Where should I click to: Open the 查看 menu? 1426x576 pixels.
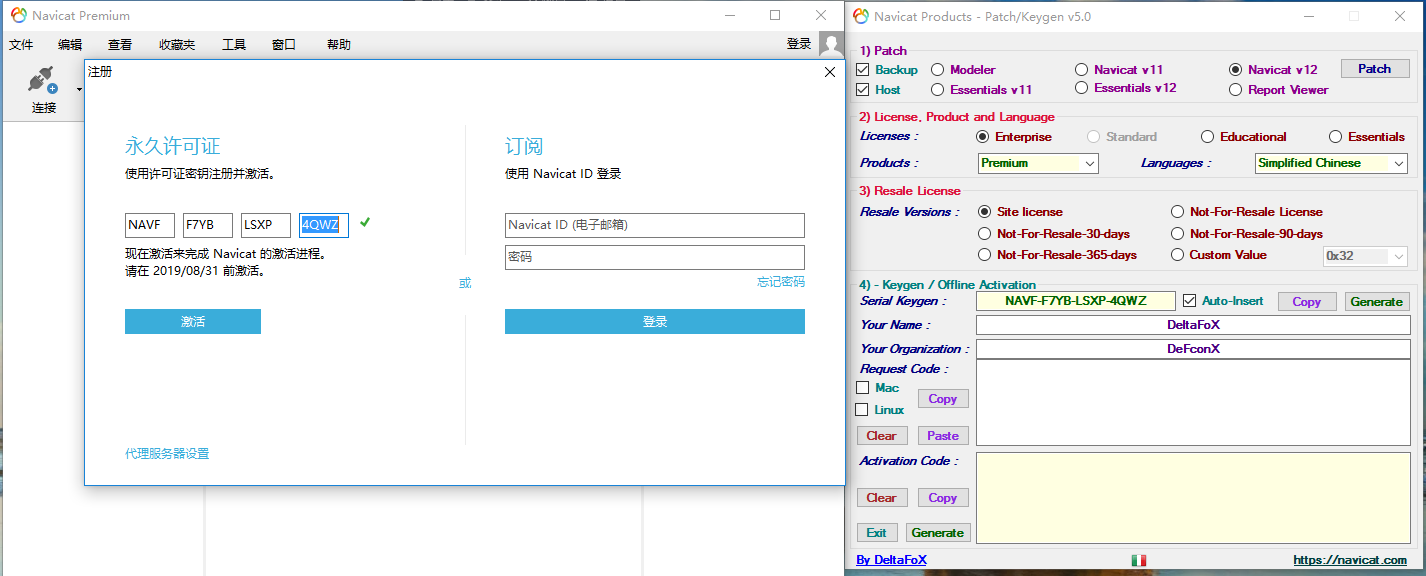click(120, 45)
